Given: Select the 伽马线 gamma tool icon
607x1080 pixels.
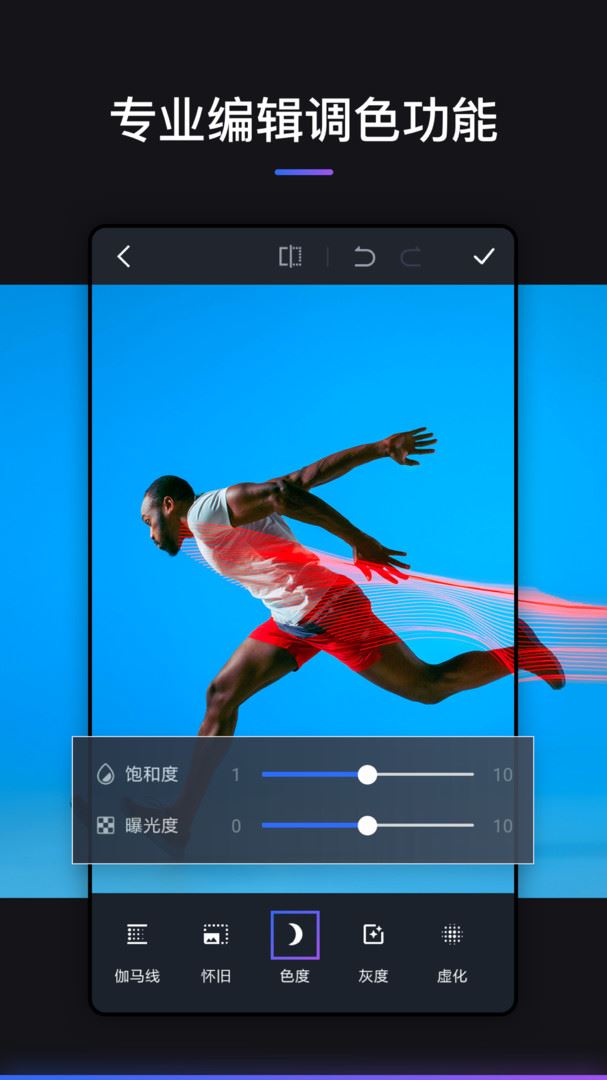Looking at the screenshot, I should pyautogui.click(x=136, y=935).
